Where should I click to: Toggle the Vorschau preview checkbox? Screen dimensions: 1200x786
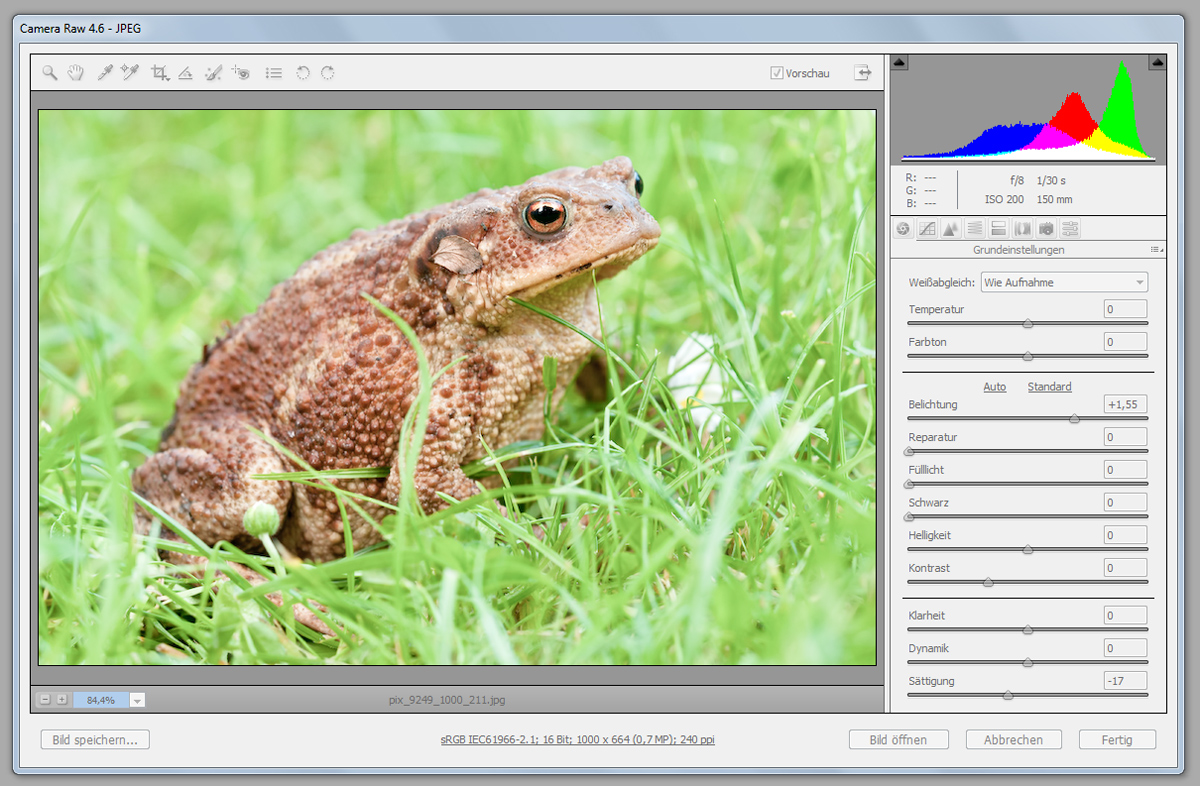[x=776, y=73]
